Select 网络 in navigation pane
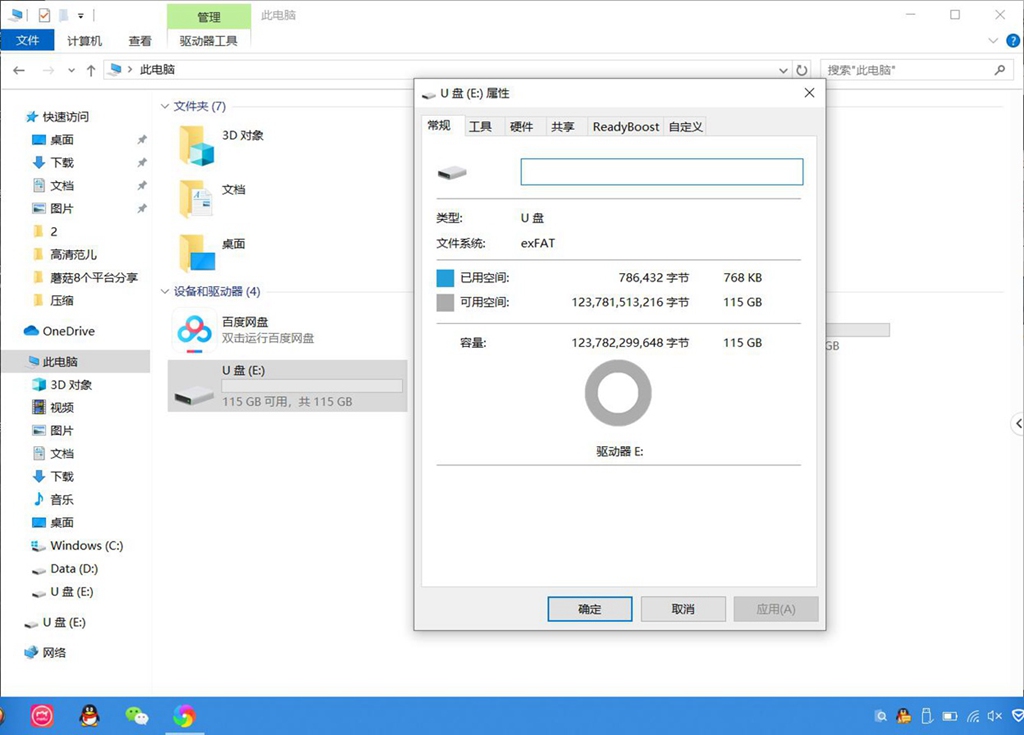The width and height of the screenshot is (1024, 735). (54, 653)
